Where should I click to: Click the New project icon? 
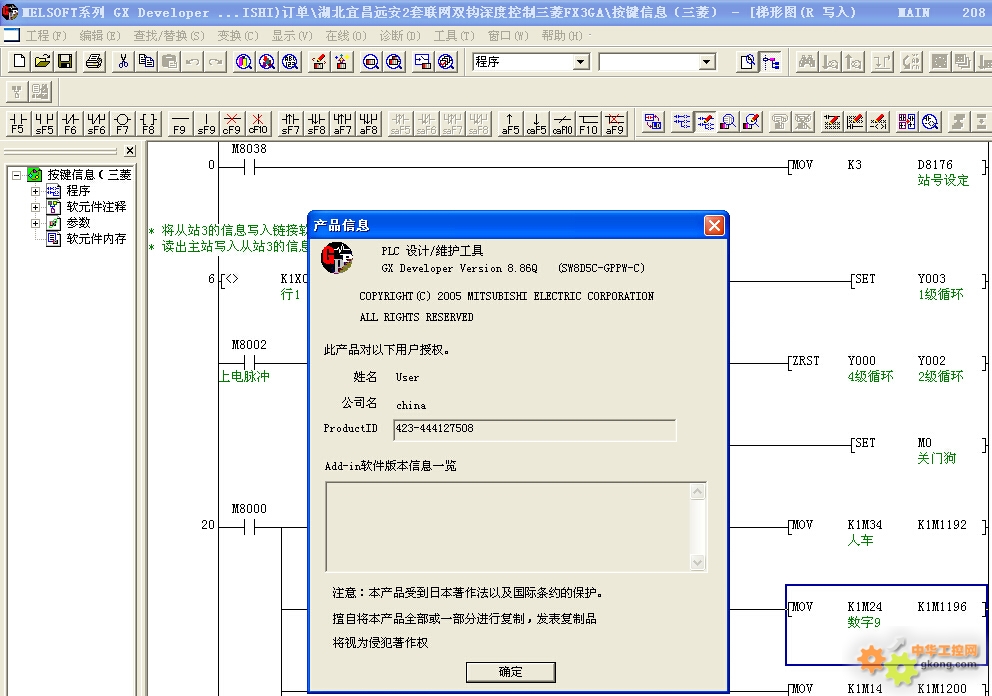(20, 61)
